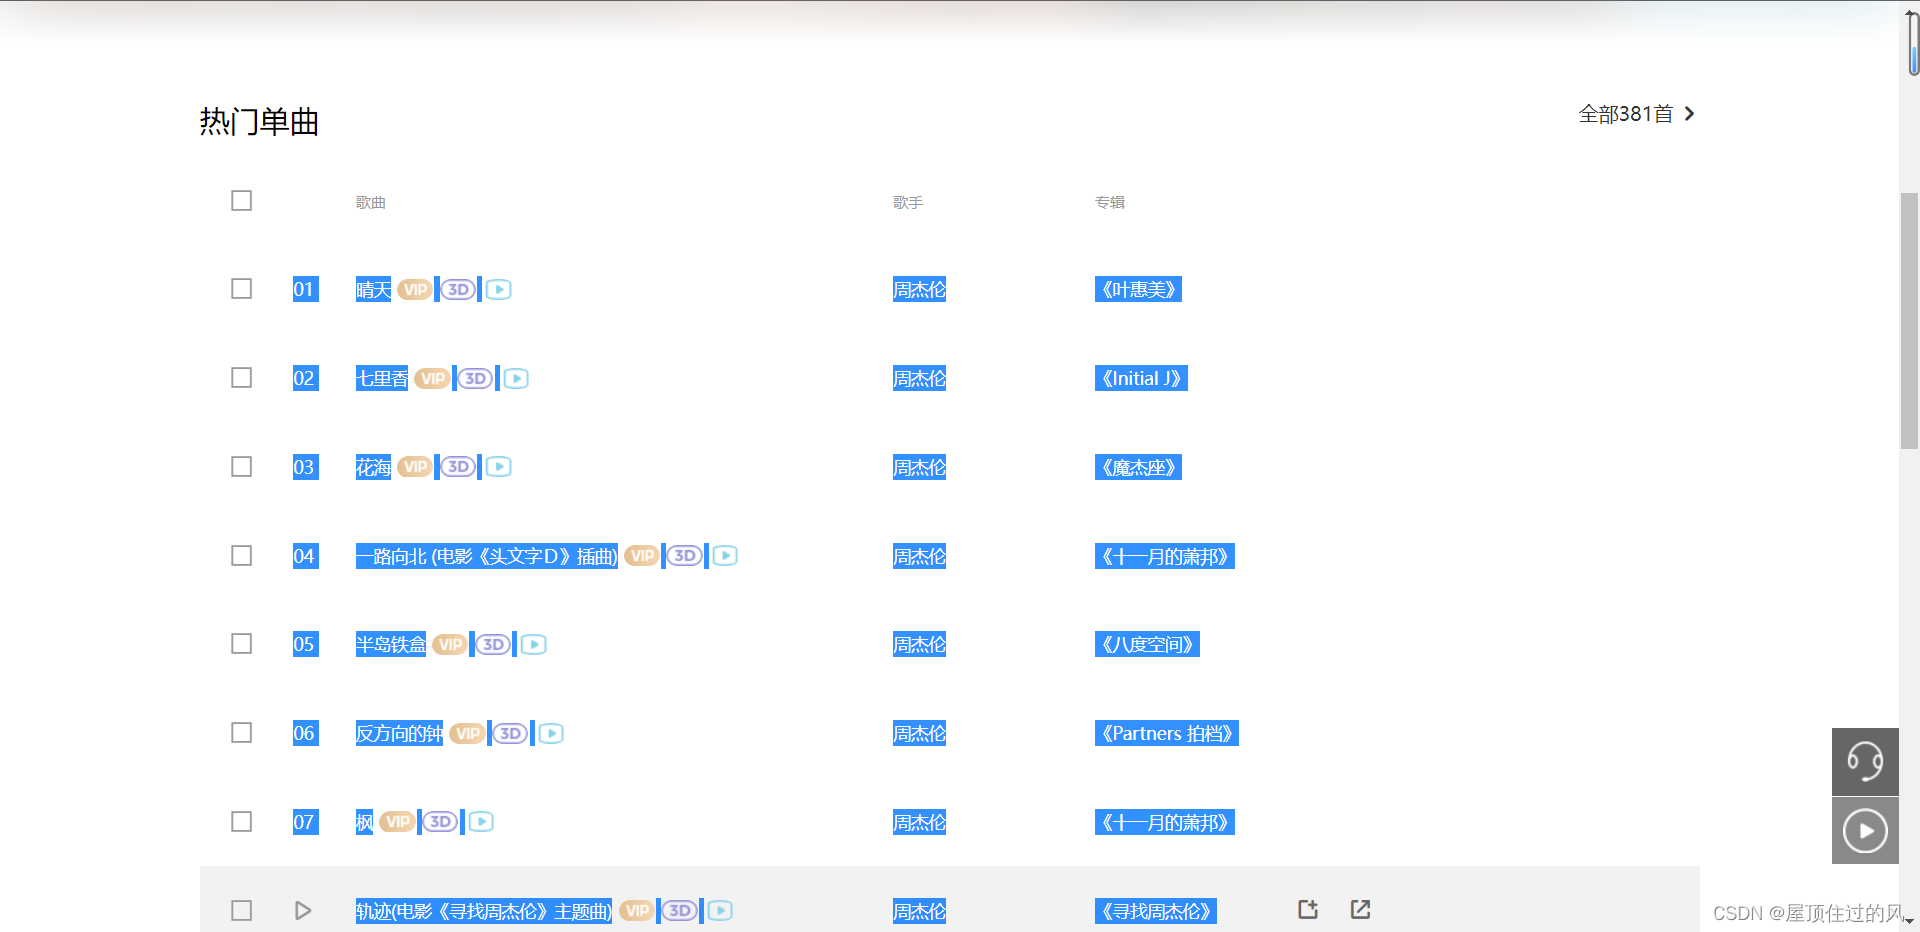Open album 《Partners 拍档》
1920x932 pixels.
coord(1167,734)
